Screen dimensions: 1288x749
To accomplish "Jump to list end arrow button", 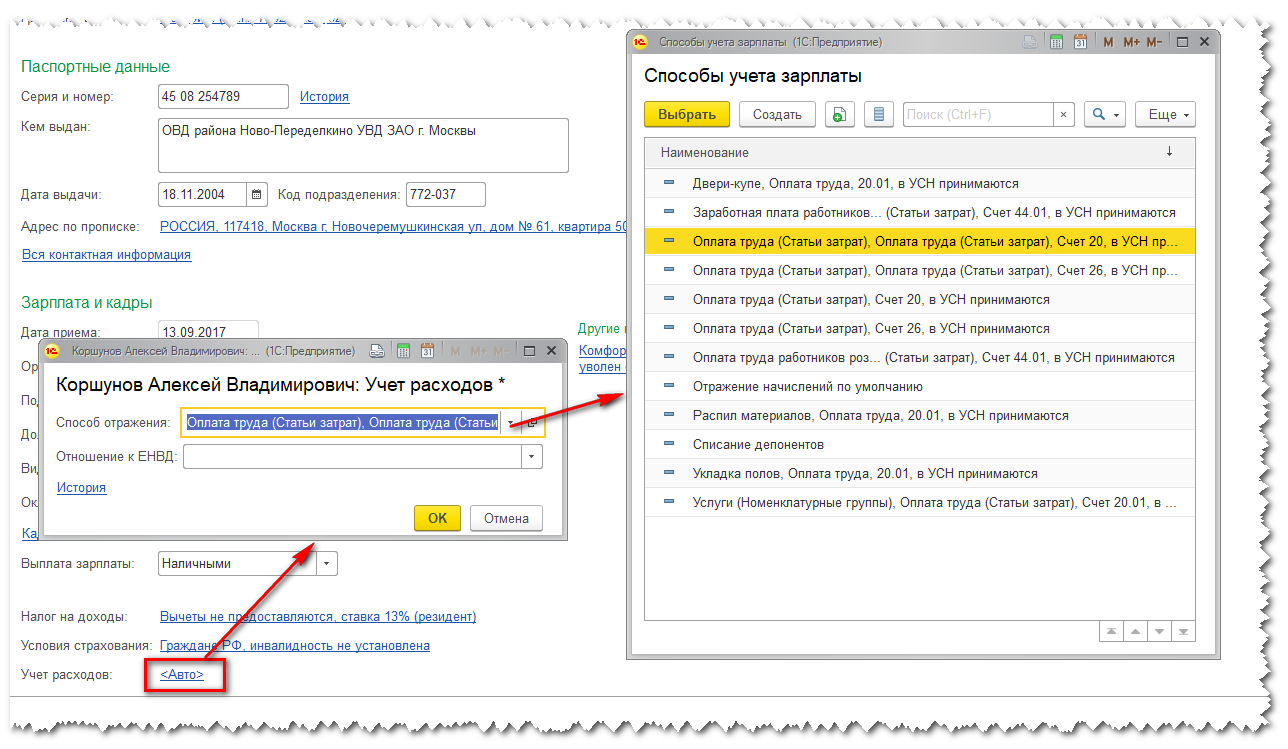I will pos(1183,631).
